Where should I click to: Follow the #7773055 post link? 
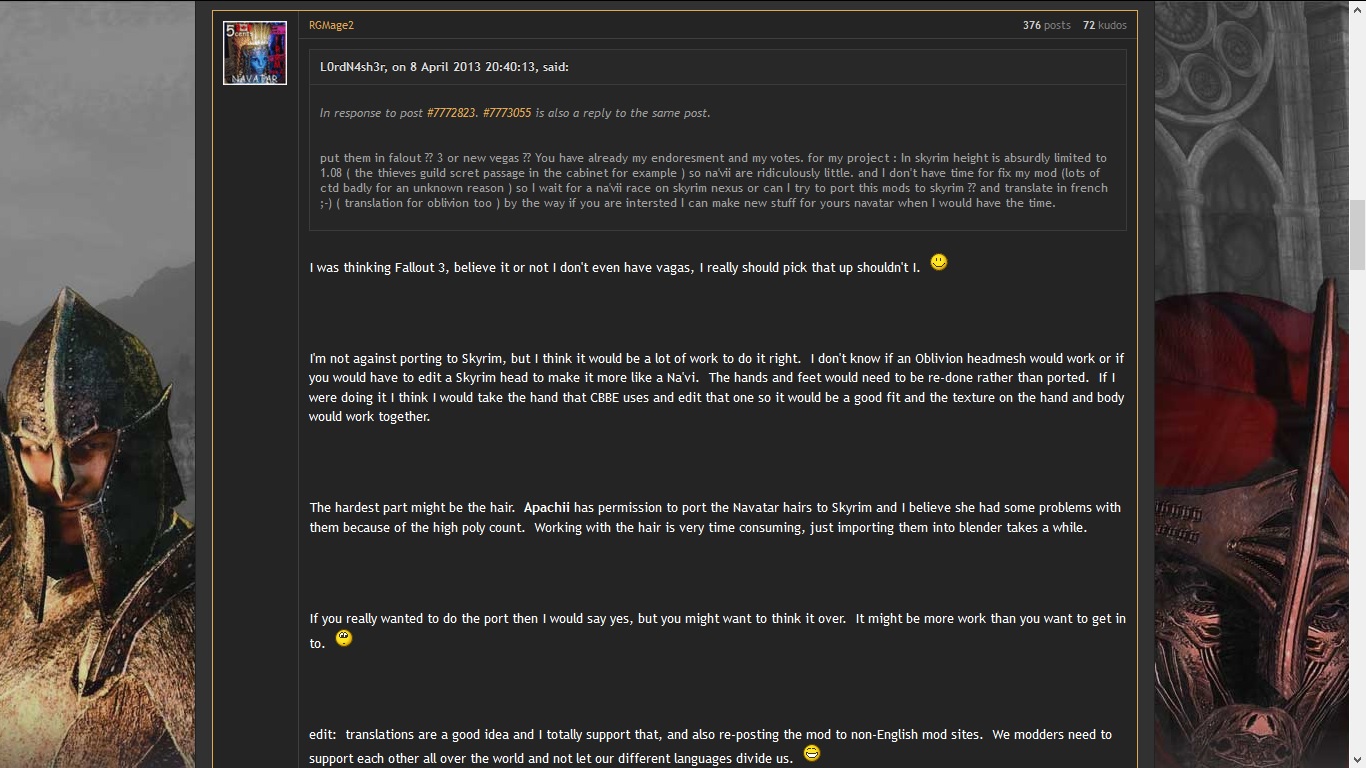tap(507, 113)
